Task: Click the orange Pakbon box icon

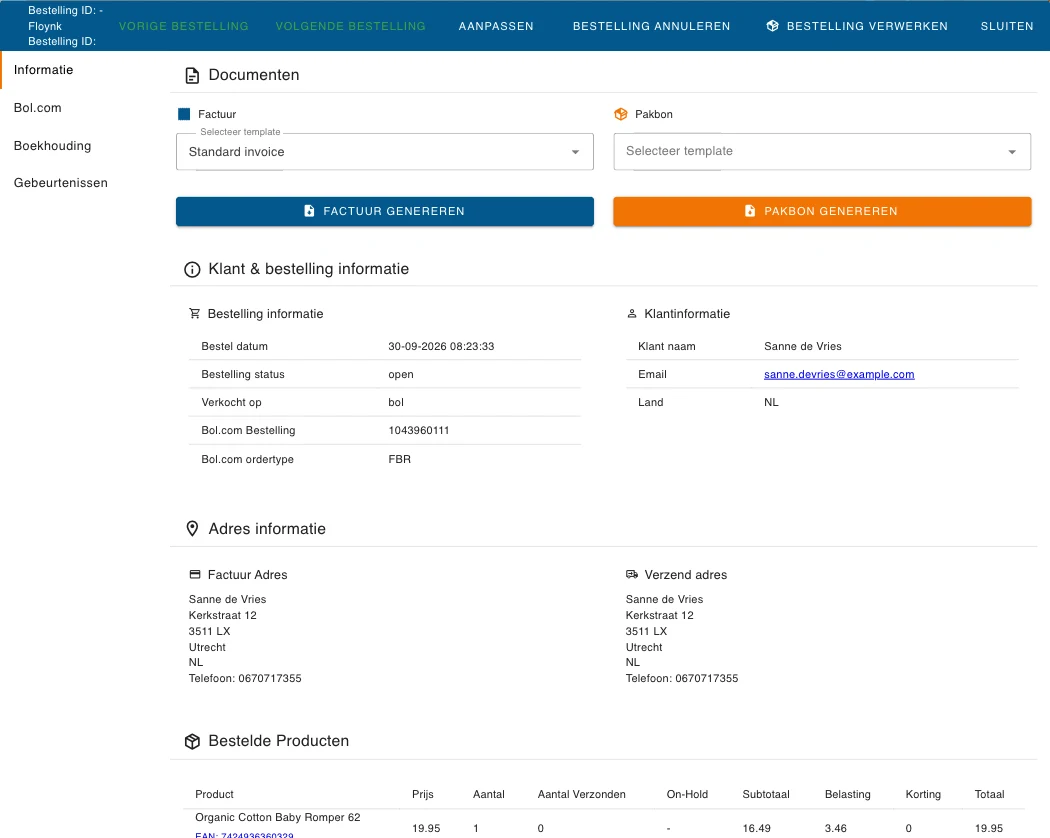Action: click(621, 114)
